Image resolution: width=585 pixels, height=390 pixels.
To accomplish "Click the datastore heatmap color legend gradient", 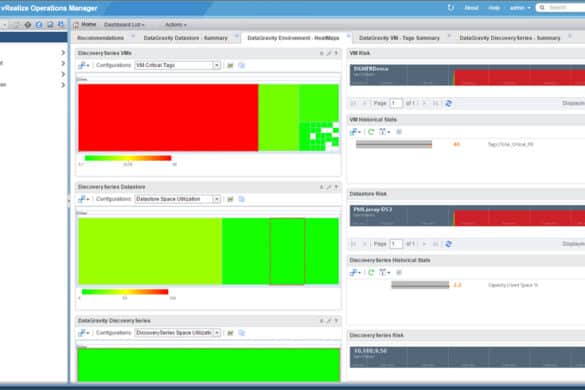I will (125, 292).
